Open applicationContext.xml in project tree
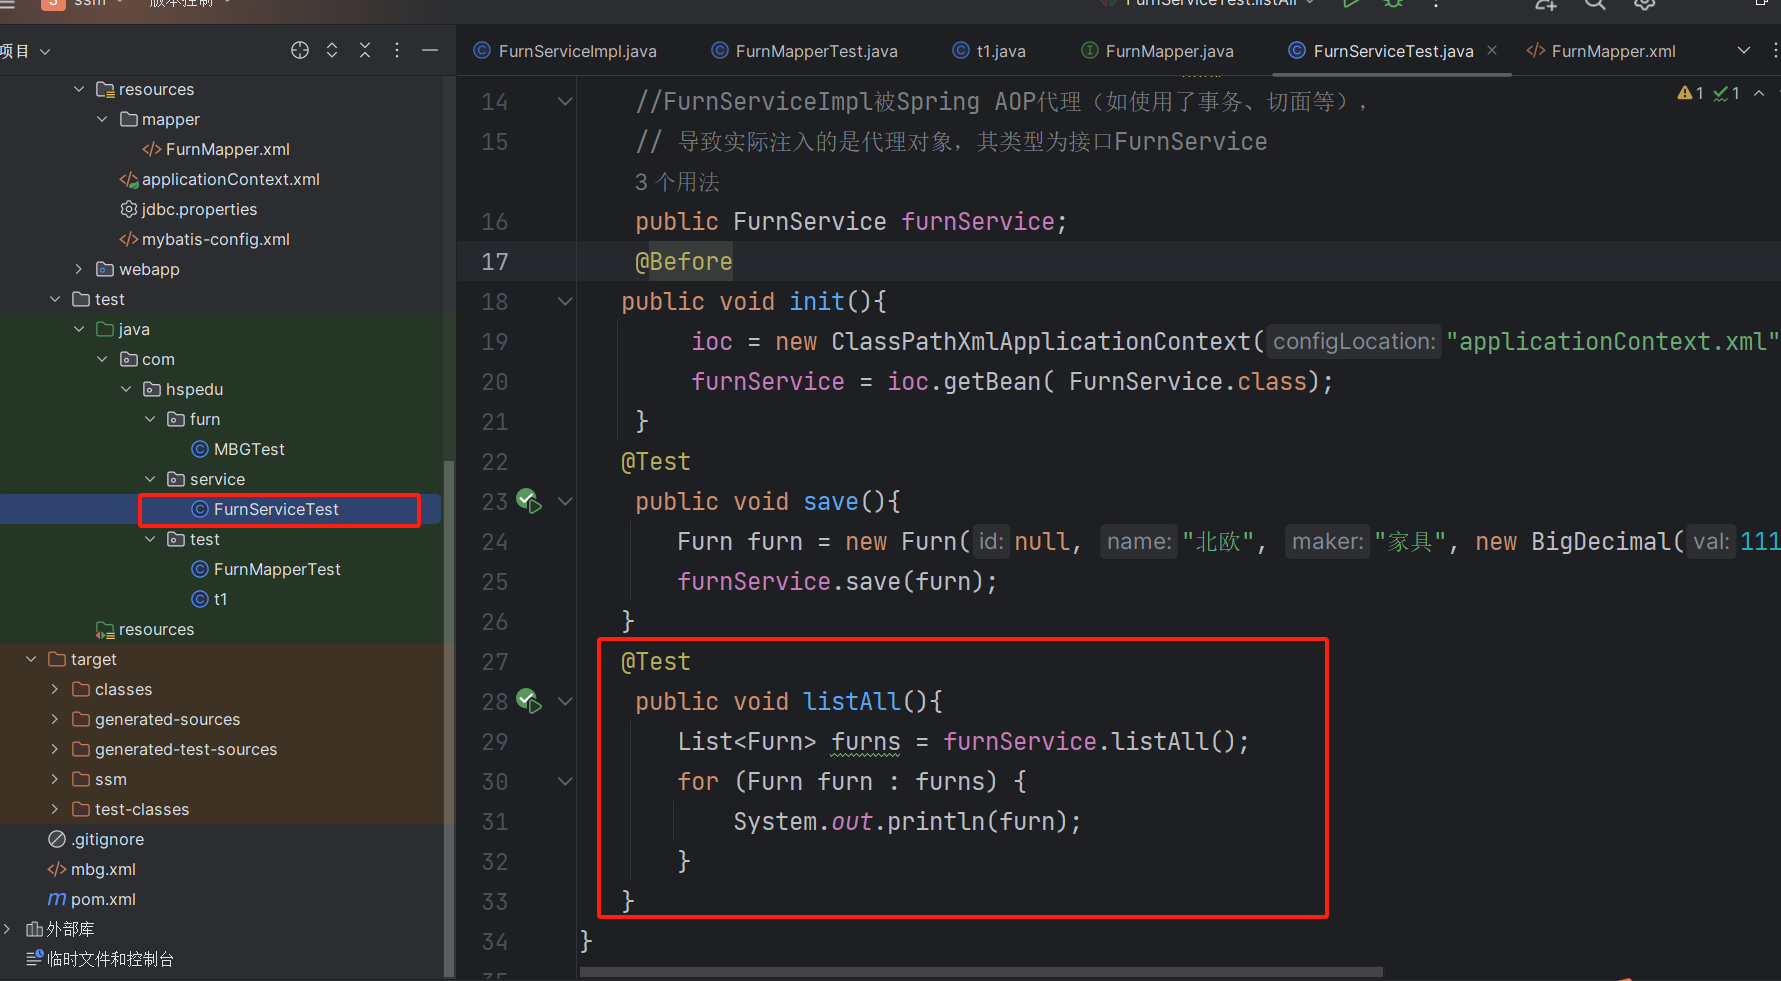This screenshot has width=1781, height=981. [x=220, y=179]
